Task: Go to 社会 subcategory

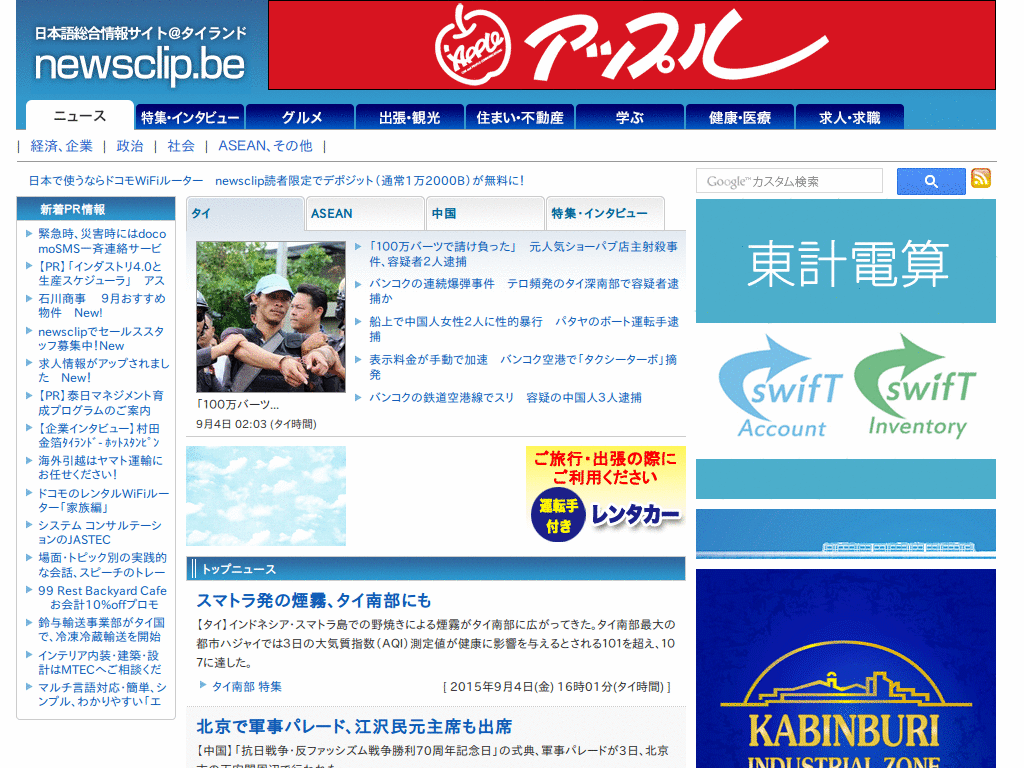Action: tap(181, 146)
